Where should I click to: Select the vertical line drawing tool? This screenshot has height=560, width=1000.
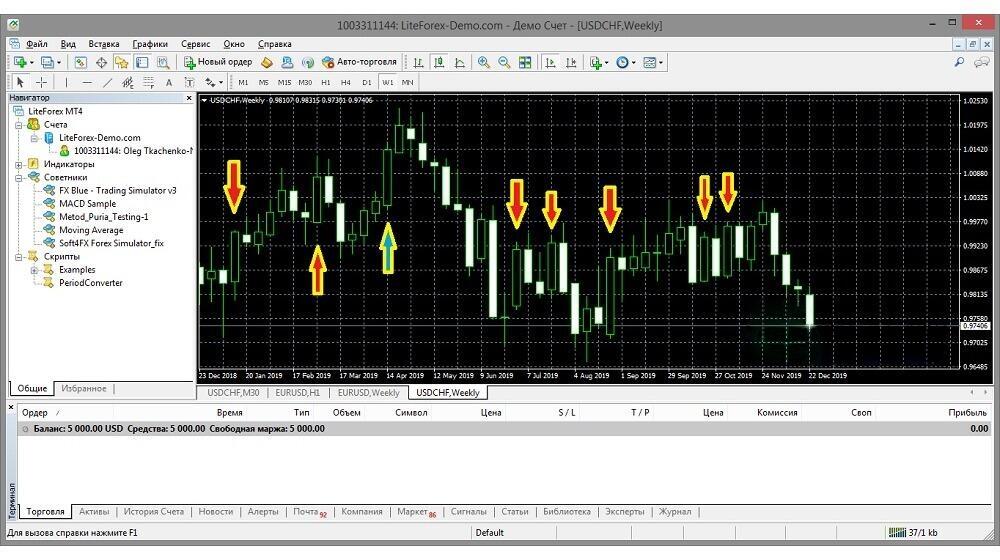tap(66, 82)
